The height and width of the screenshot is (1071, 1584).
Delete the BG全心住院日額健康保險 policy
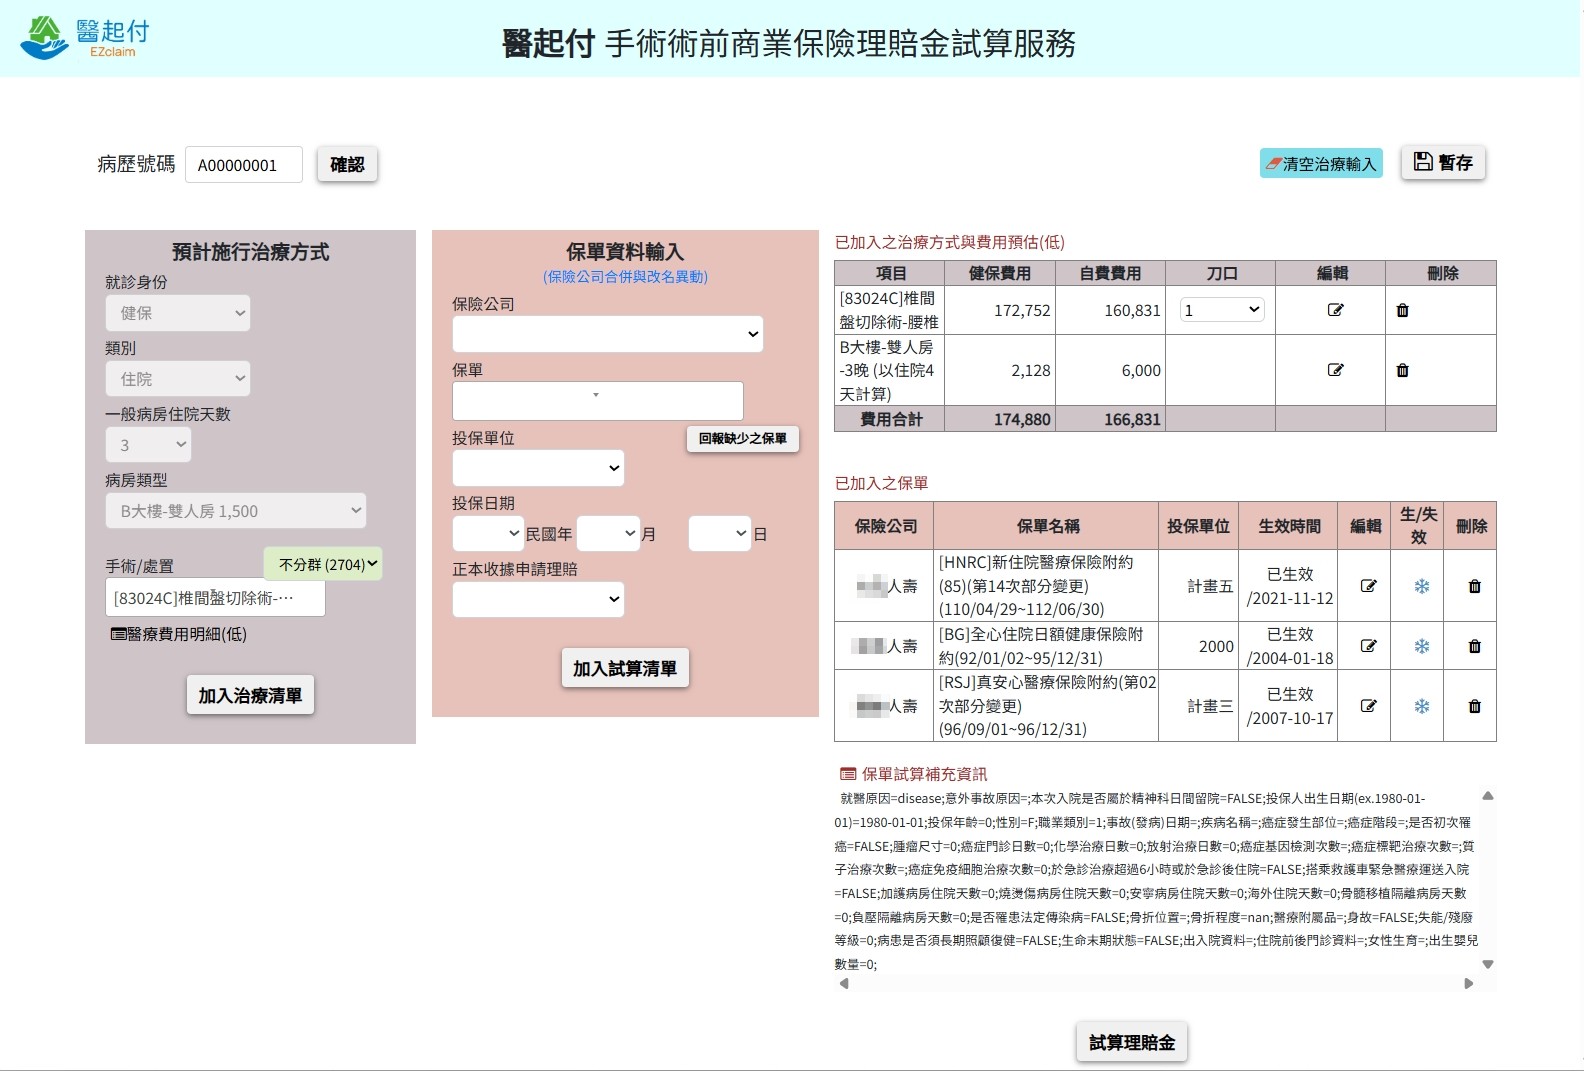(x=1474, y=646)
